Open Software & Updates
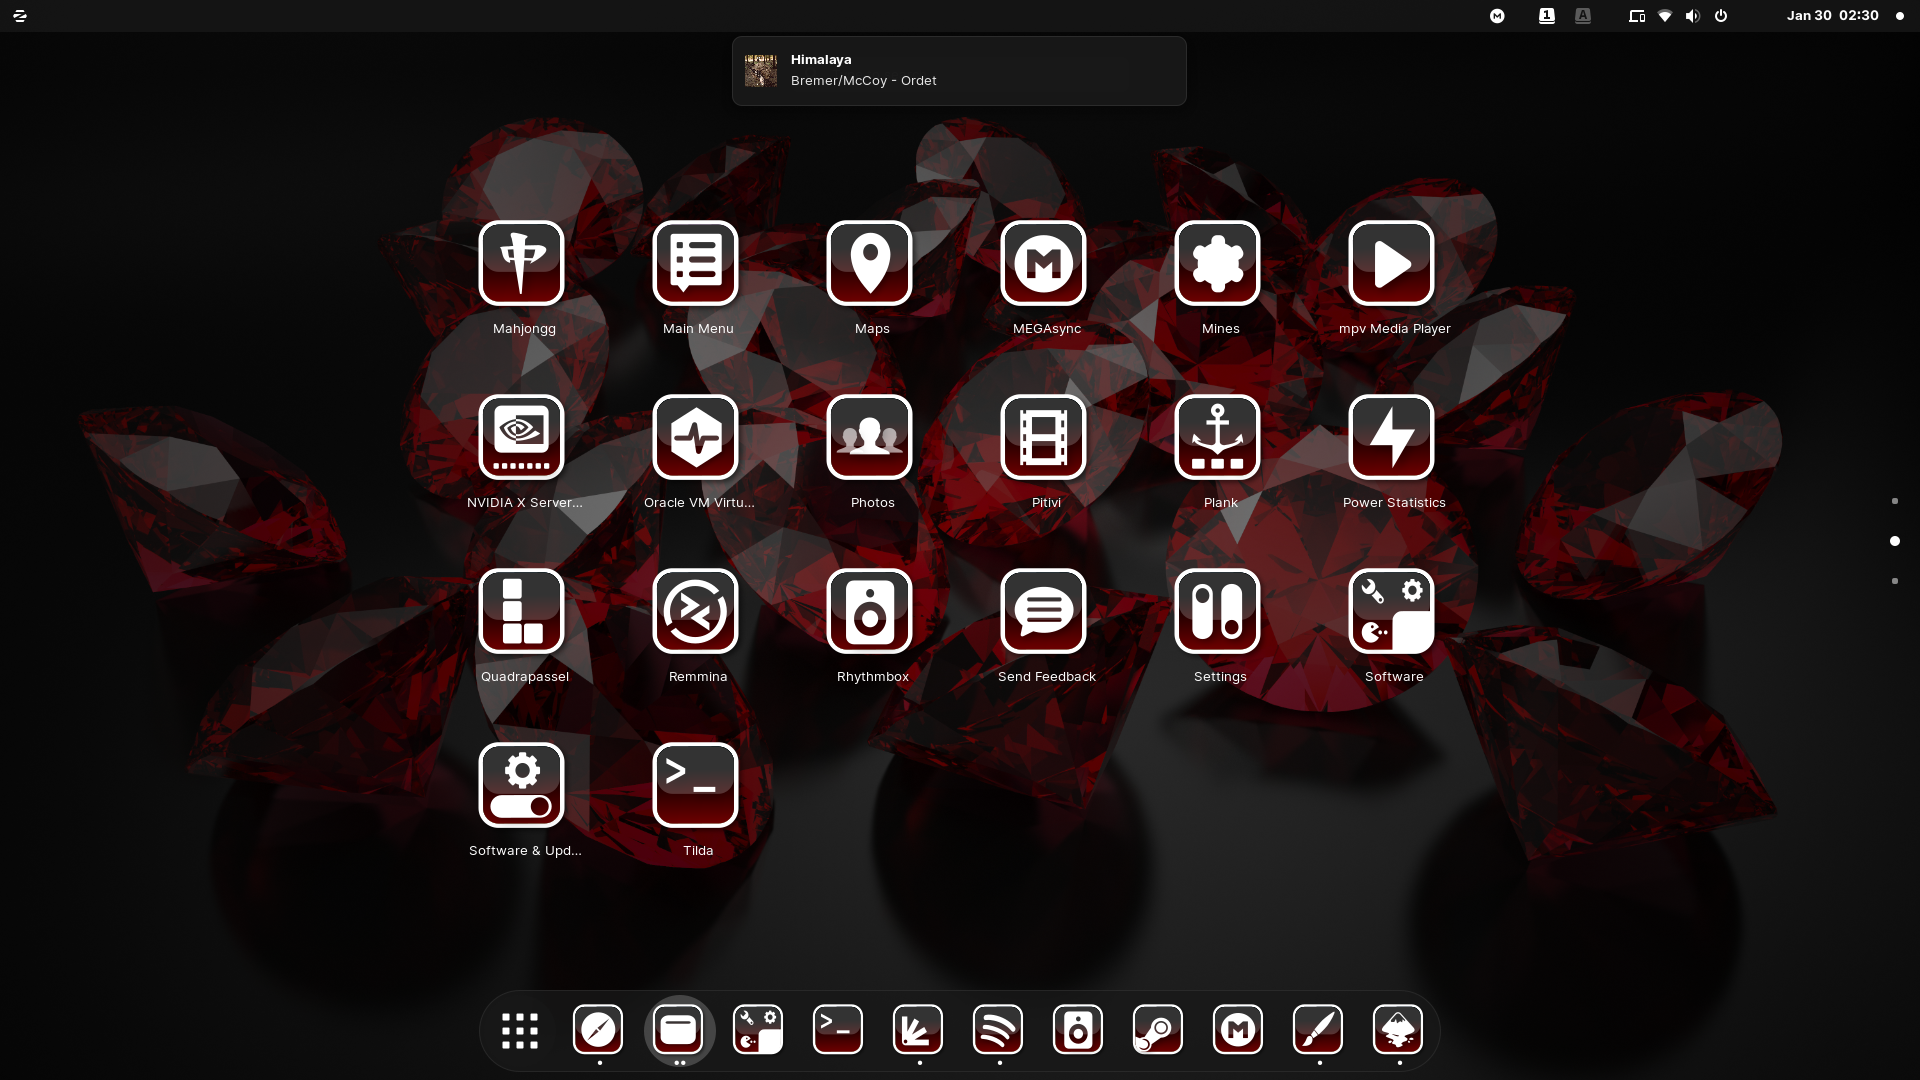Screen dimensions: 1920x1080 coord(522,785)
